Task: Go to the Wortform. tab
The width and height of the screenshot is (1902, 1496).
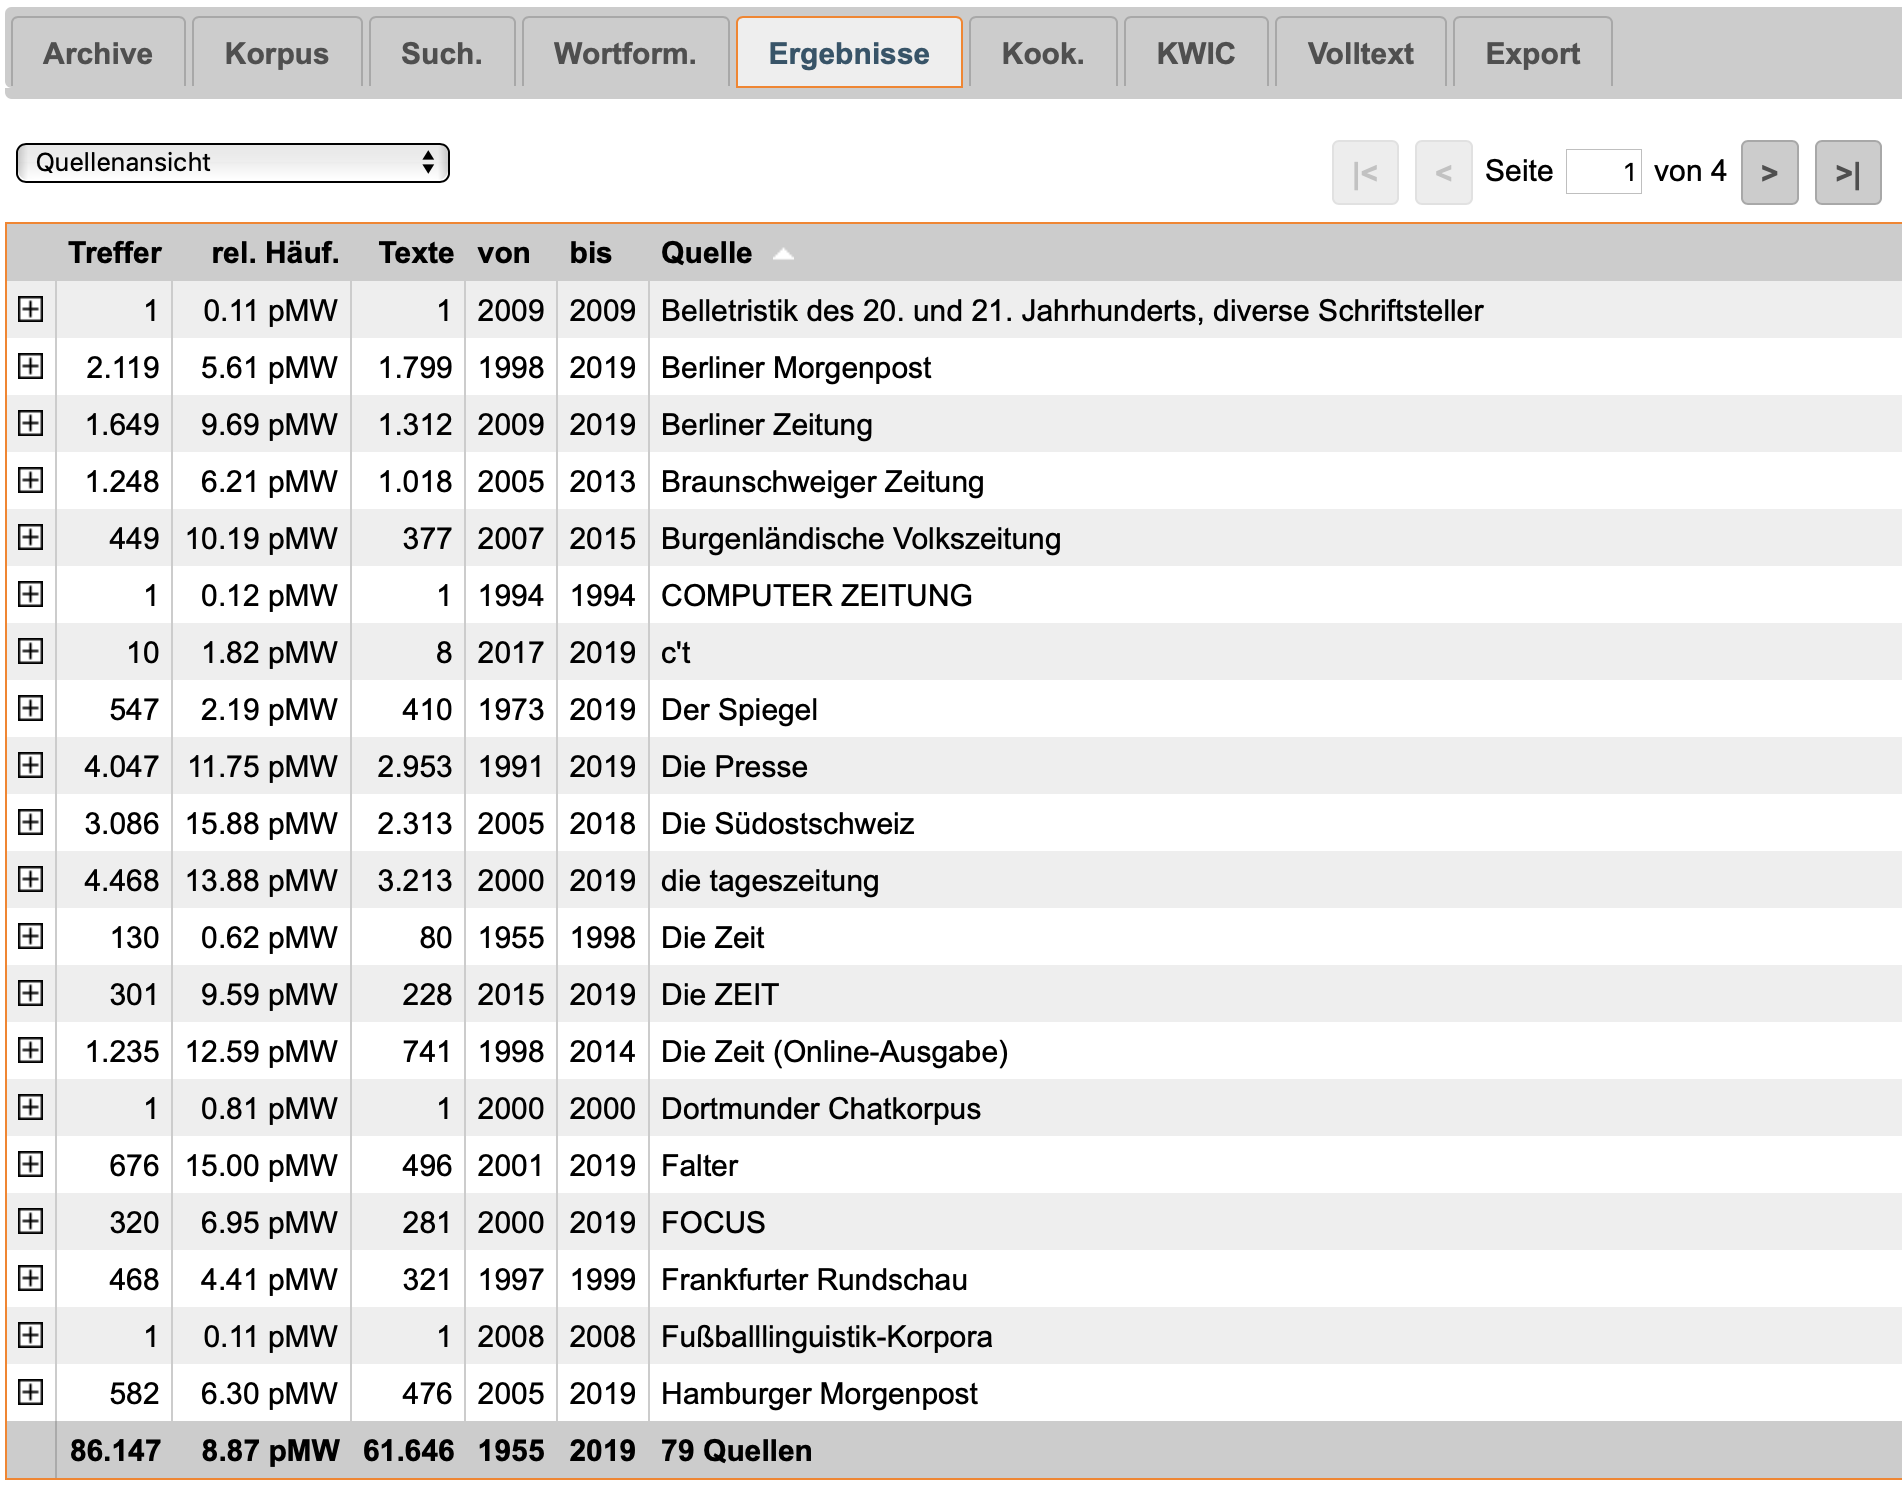Action: tap(625, 53)
